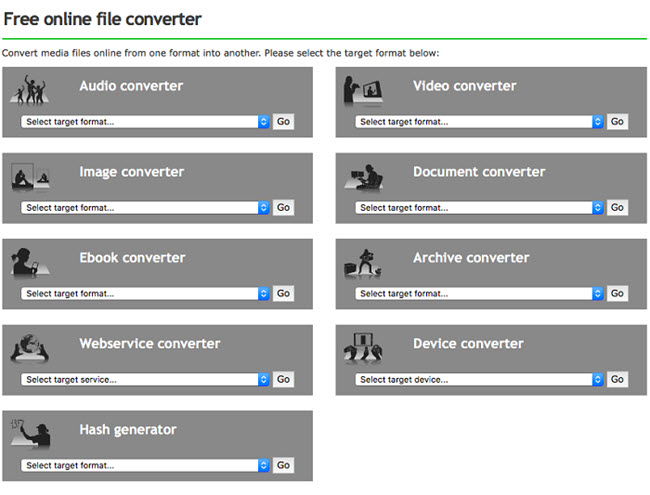The width and height of the screenshot is (650, 495).
Task: Click Go in the Image converter box
Action: tap(284, 207)
